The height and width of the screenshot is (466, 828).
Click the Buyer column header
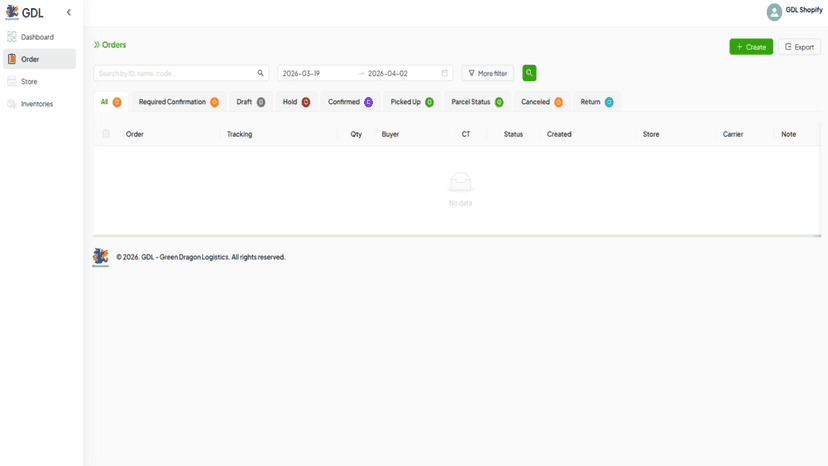tap(390, 134)
